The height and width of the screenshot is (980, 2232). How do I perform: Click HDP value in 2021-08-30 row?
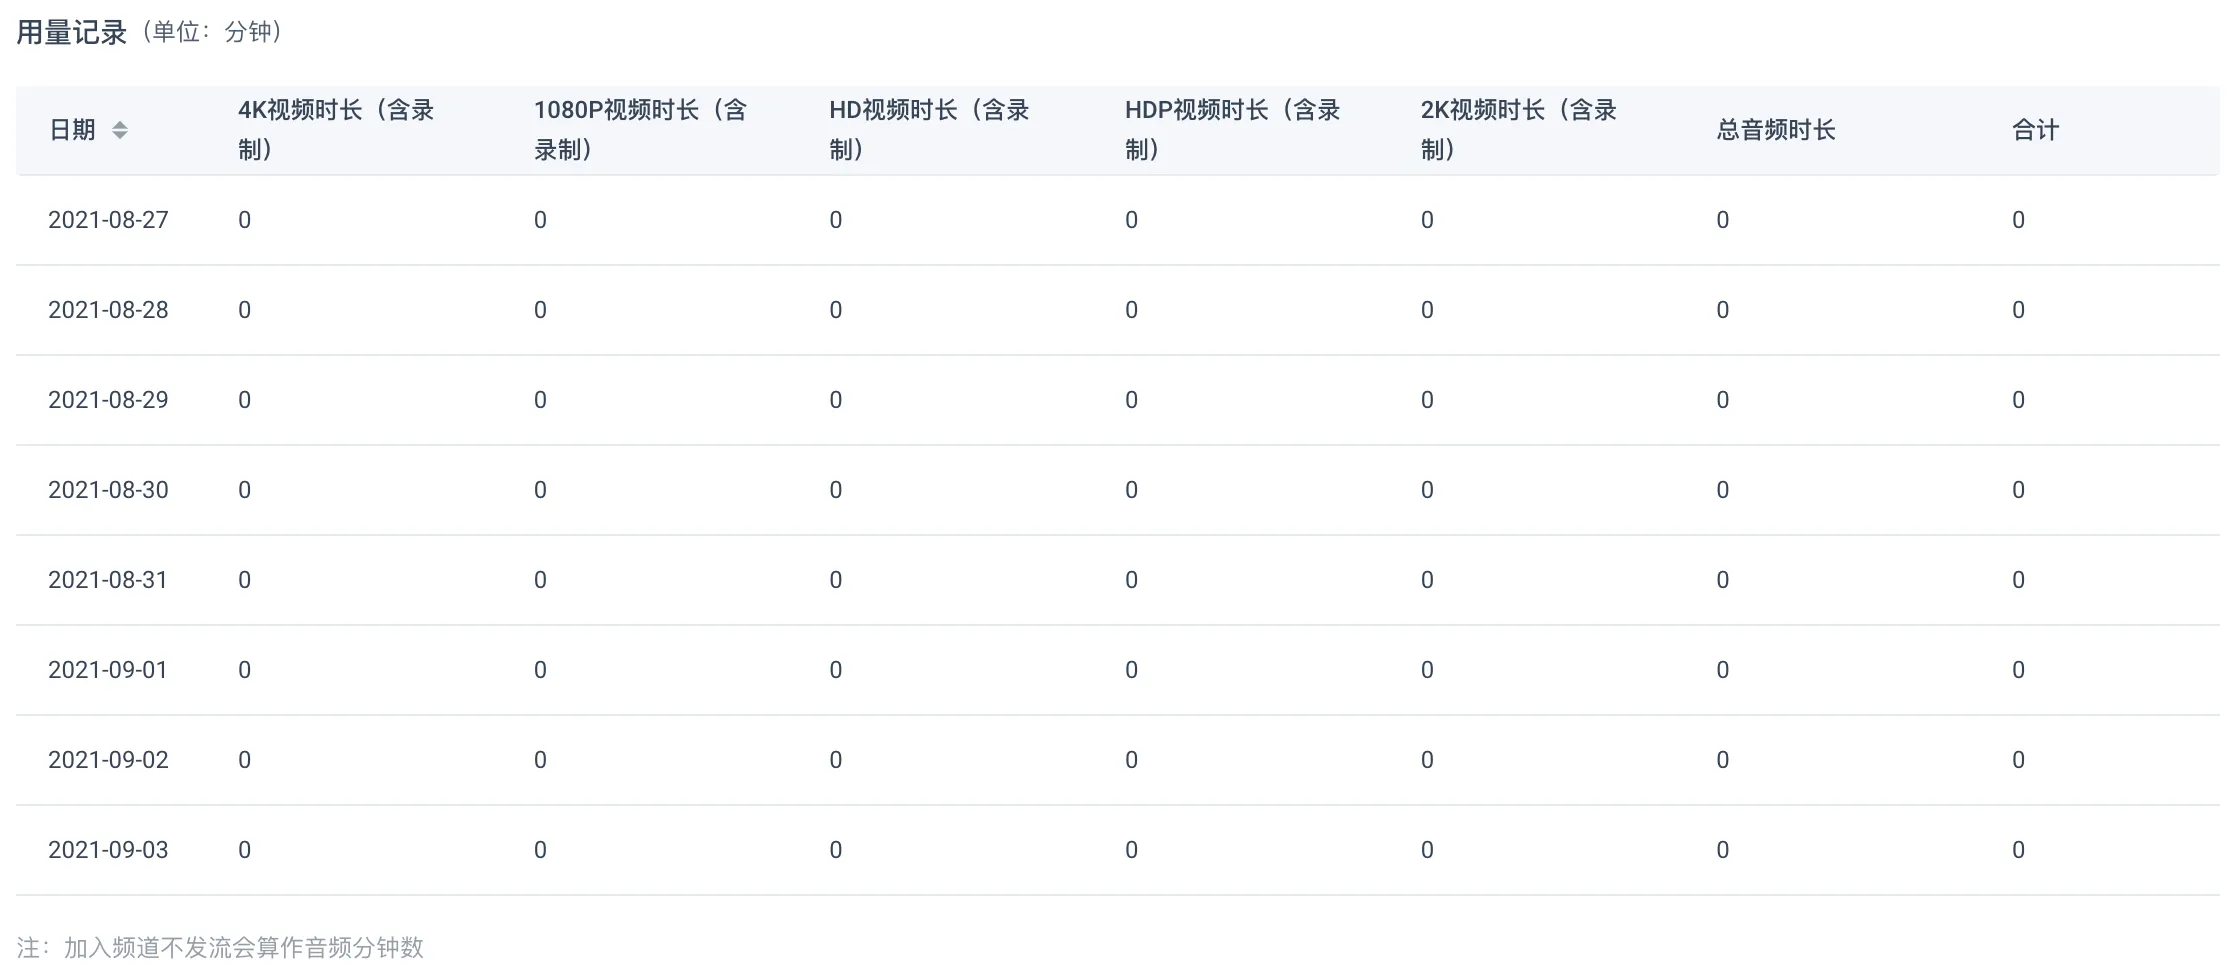[x=1131, y=490]
